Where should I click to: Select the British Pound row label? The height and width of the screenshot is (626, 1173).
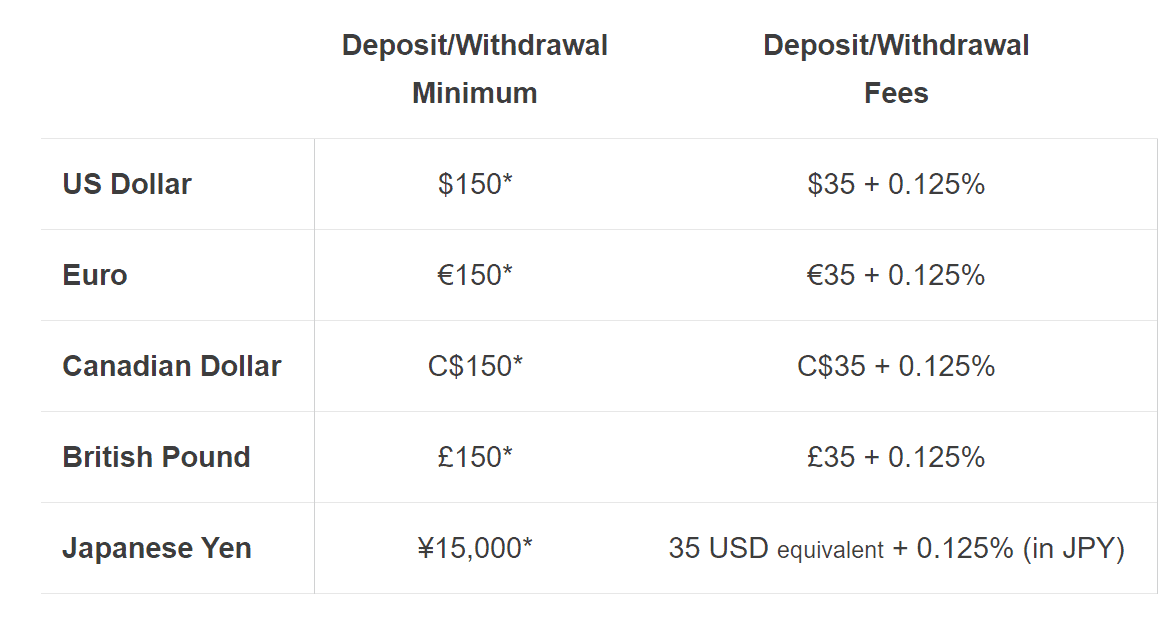[x=156, y=457]
